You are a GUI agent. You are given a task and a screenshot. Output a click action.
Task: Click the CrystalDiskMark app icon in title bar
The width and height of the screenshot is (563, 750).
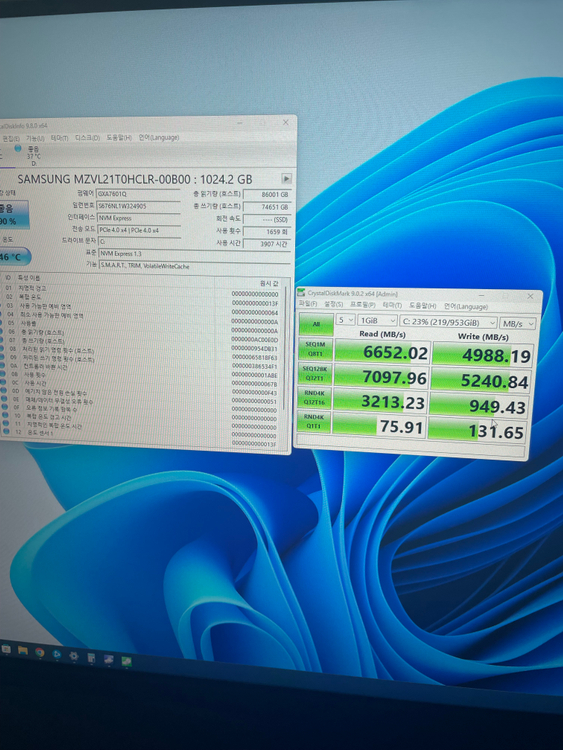tap(301, 292)
